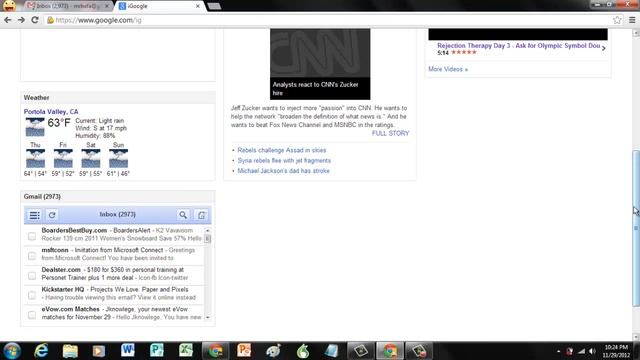This screenshot has height=360, width=640.
Task: Open Microsoft Publisher from the taskbar
Action: 157,351
